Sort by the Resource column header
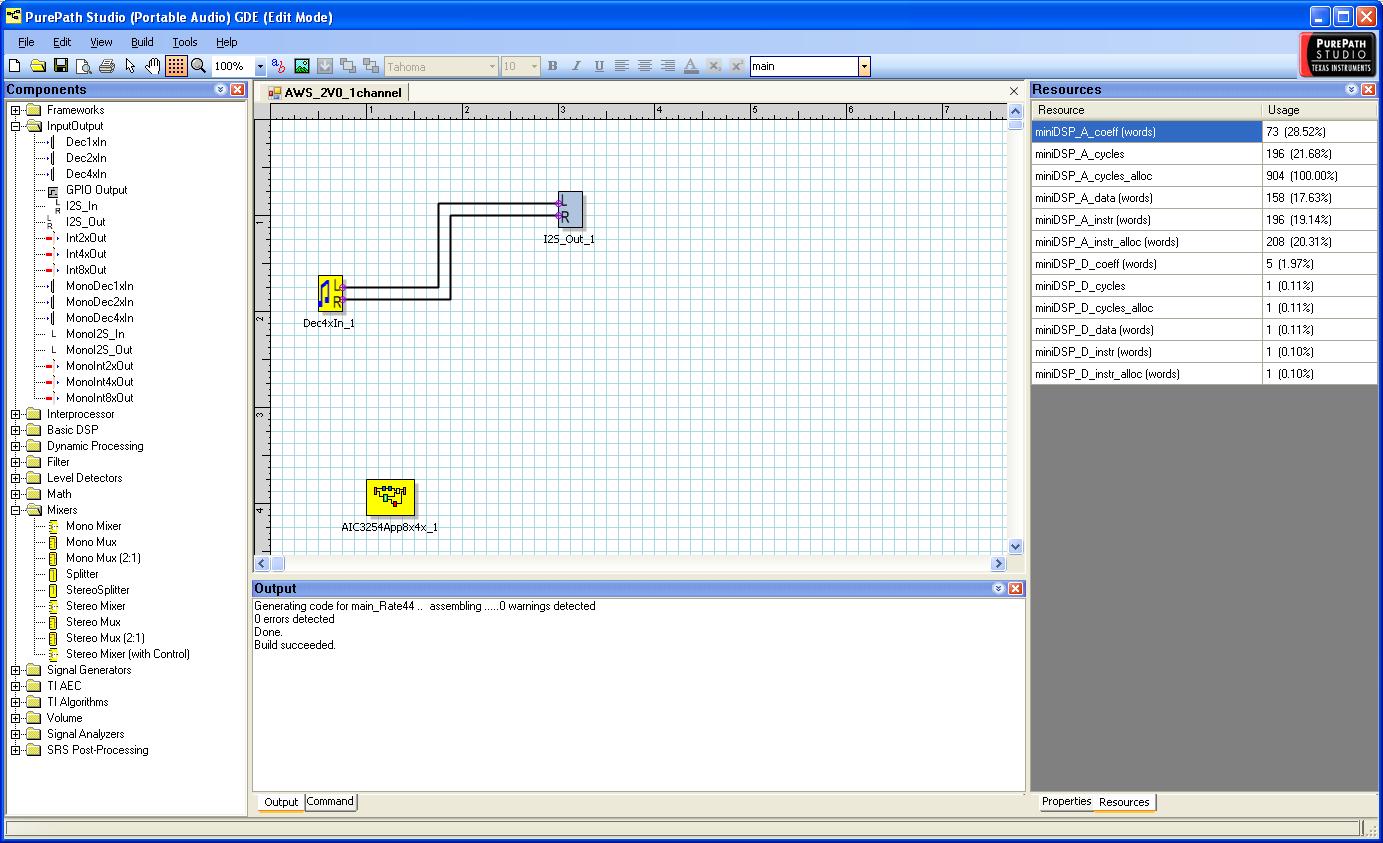The image size is (1383, 843). (x=1146, y=110)
